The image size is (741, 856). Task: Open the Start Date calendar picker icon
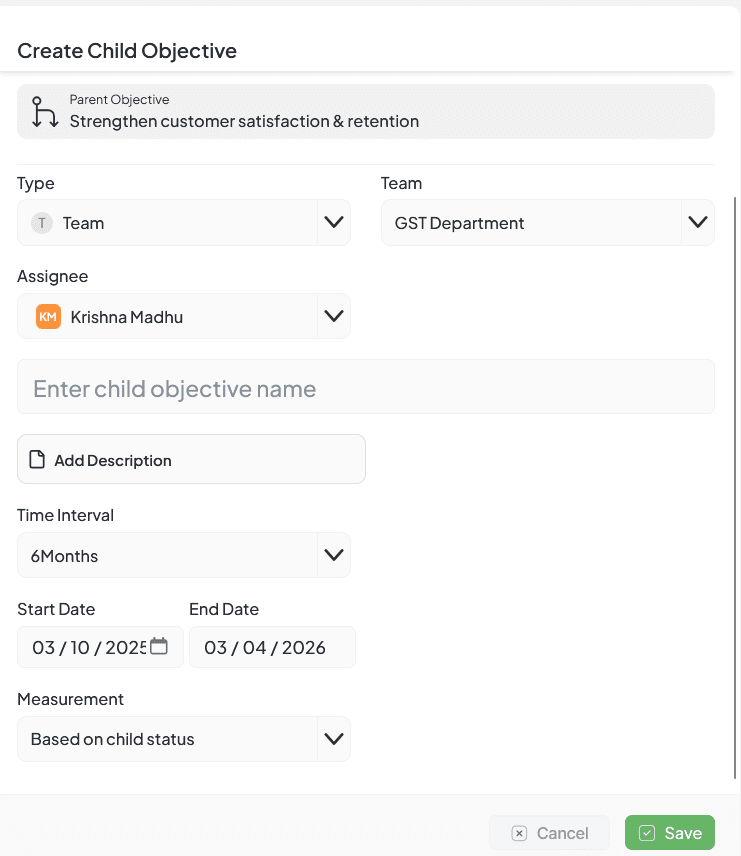pyautogui.click(x=159, y=646)
